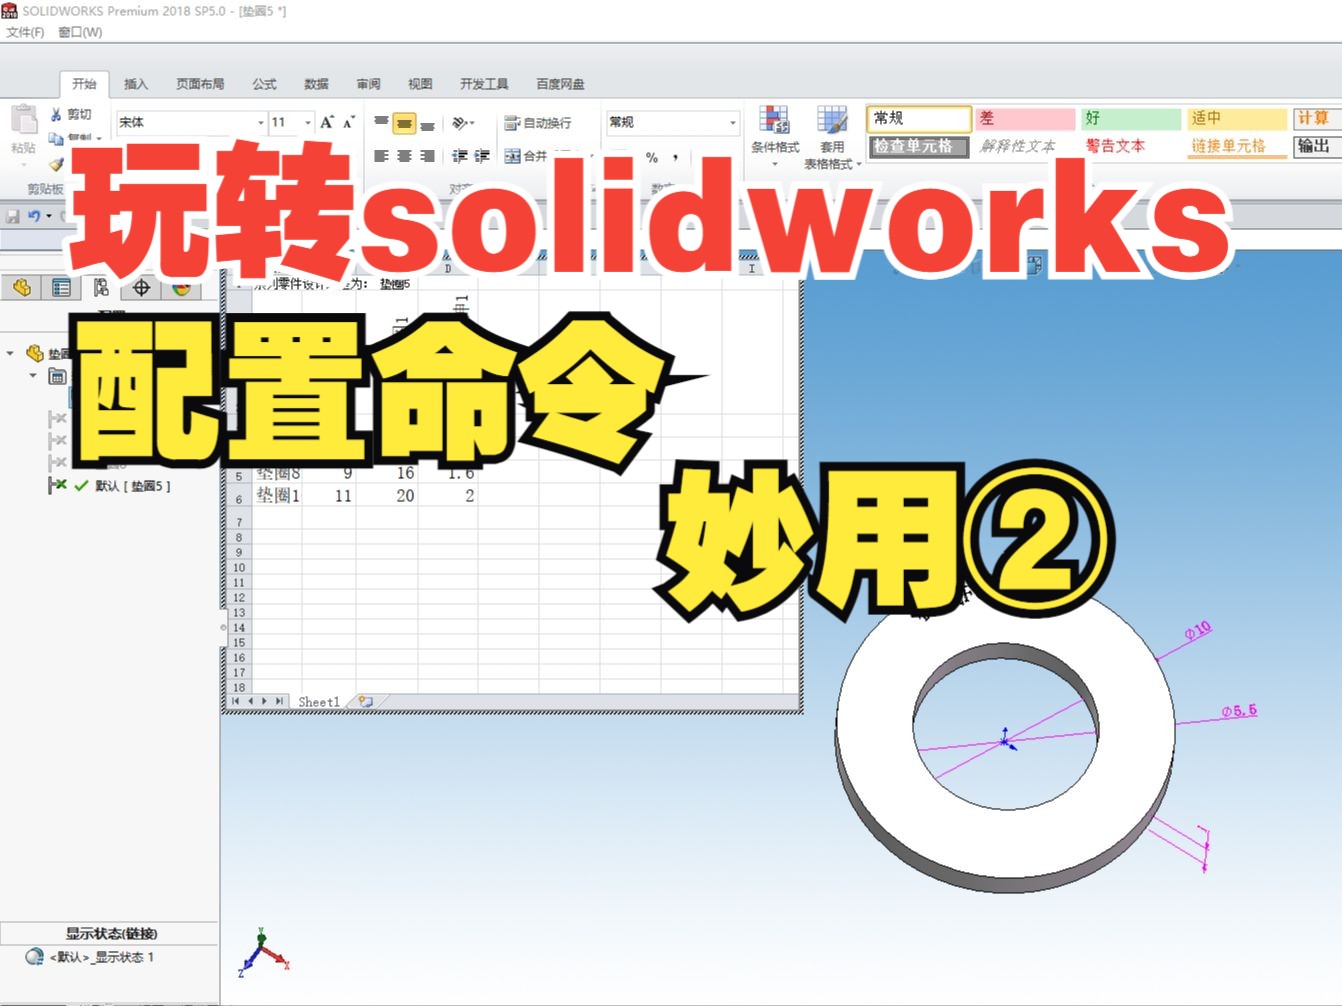Apply percent style format
This screenshot has height=1006, width=1342.
tap(652, 157)
